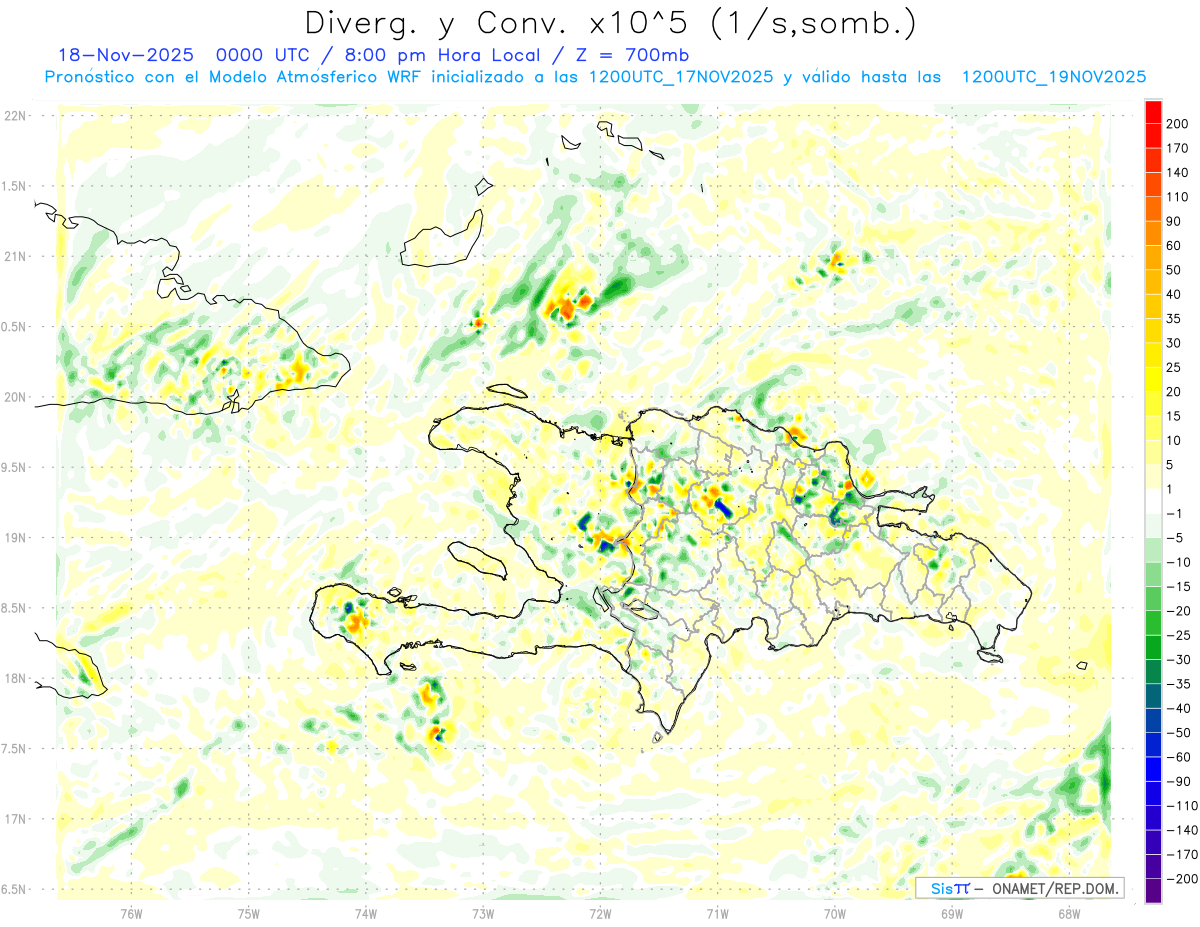1200x927 pixels.
Task: Click the 0.5N latitude label
Action: (x=14, y=327)
